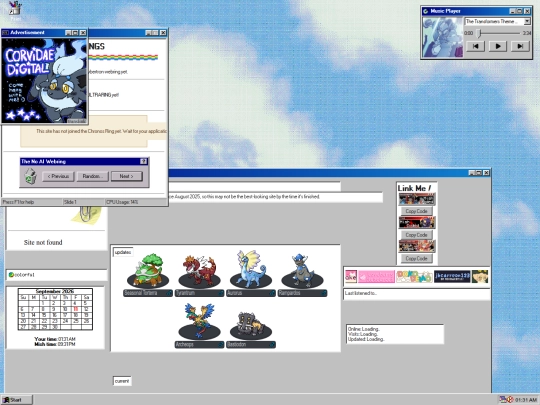Click the Music Player title bar icon
The width and height of the screenshot is (540, 405).
(x=426, y=11)
